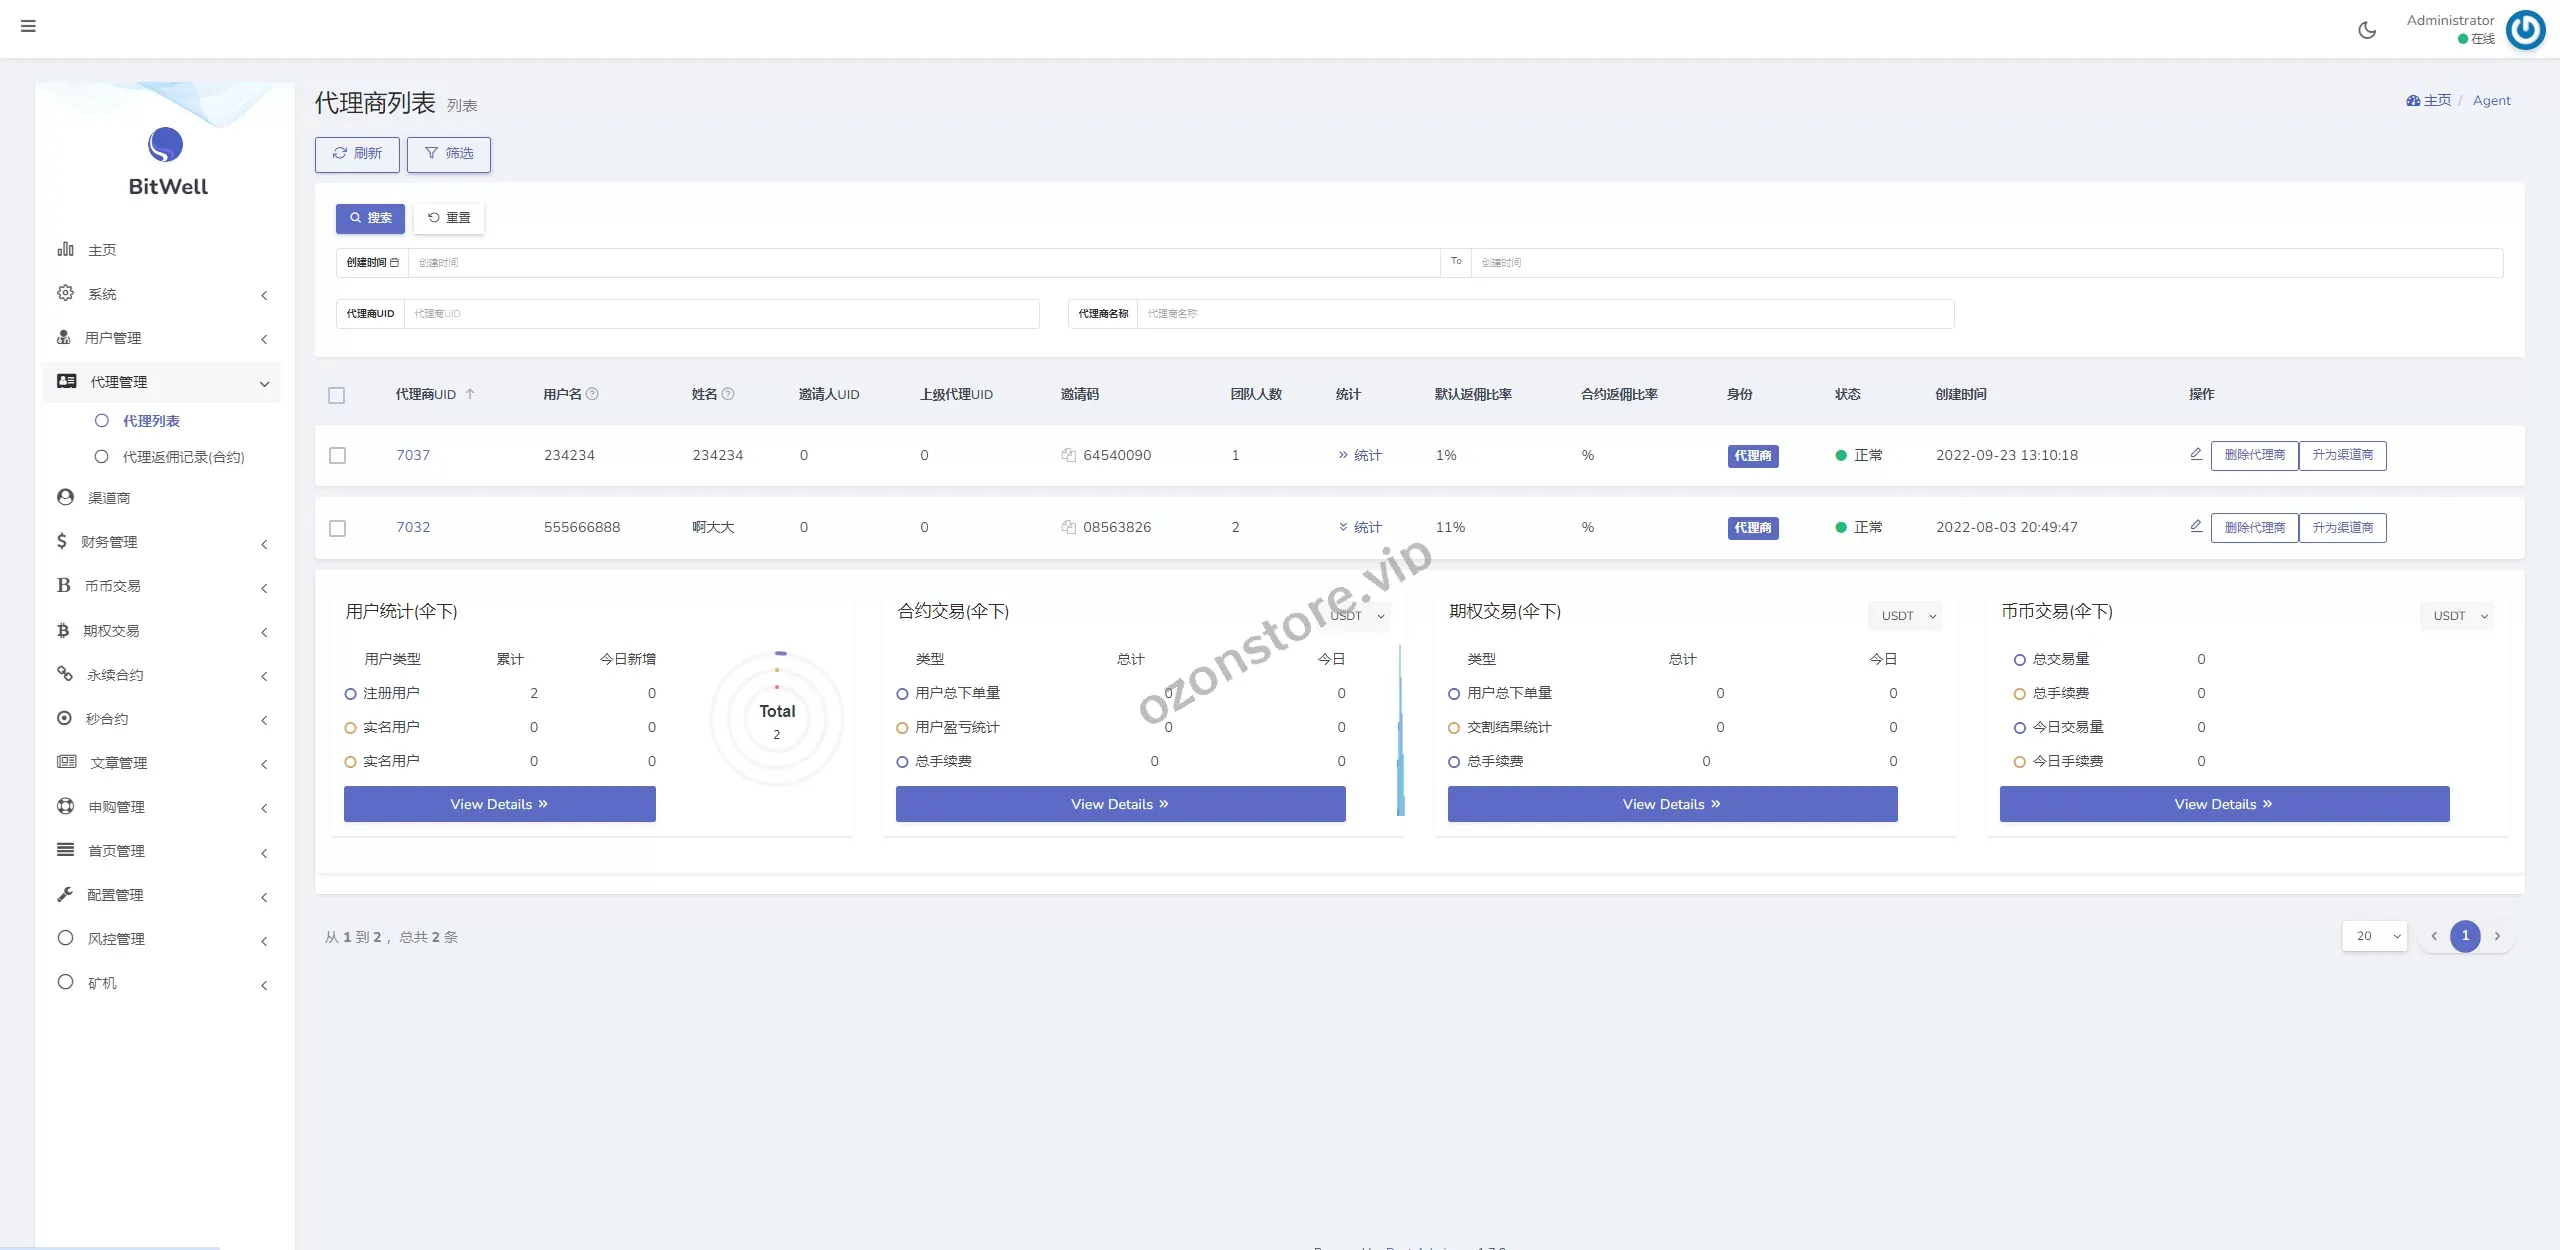Open page size 20 dropdown

2374,936
